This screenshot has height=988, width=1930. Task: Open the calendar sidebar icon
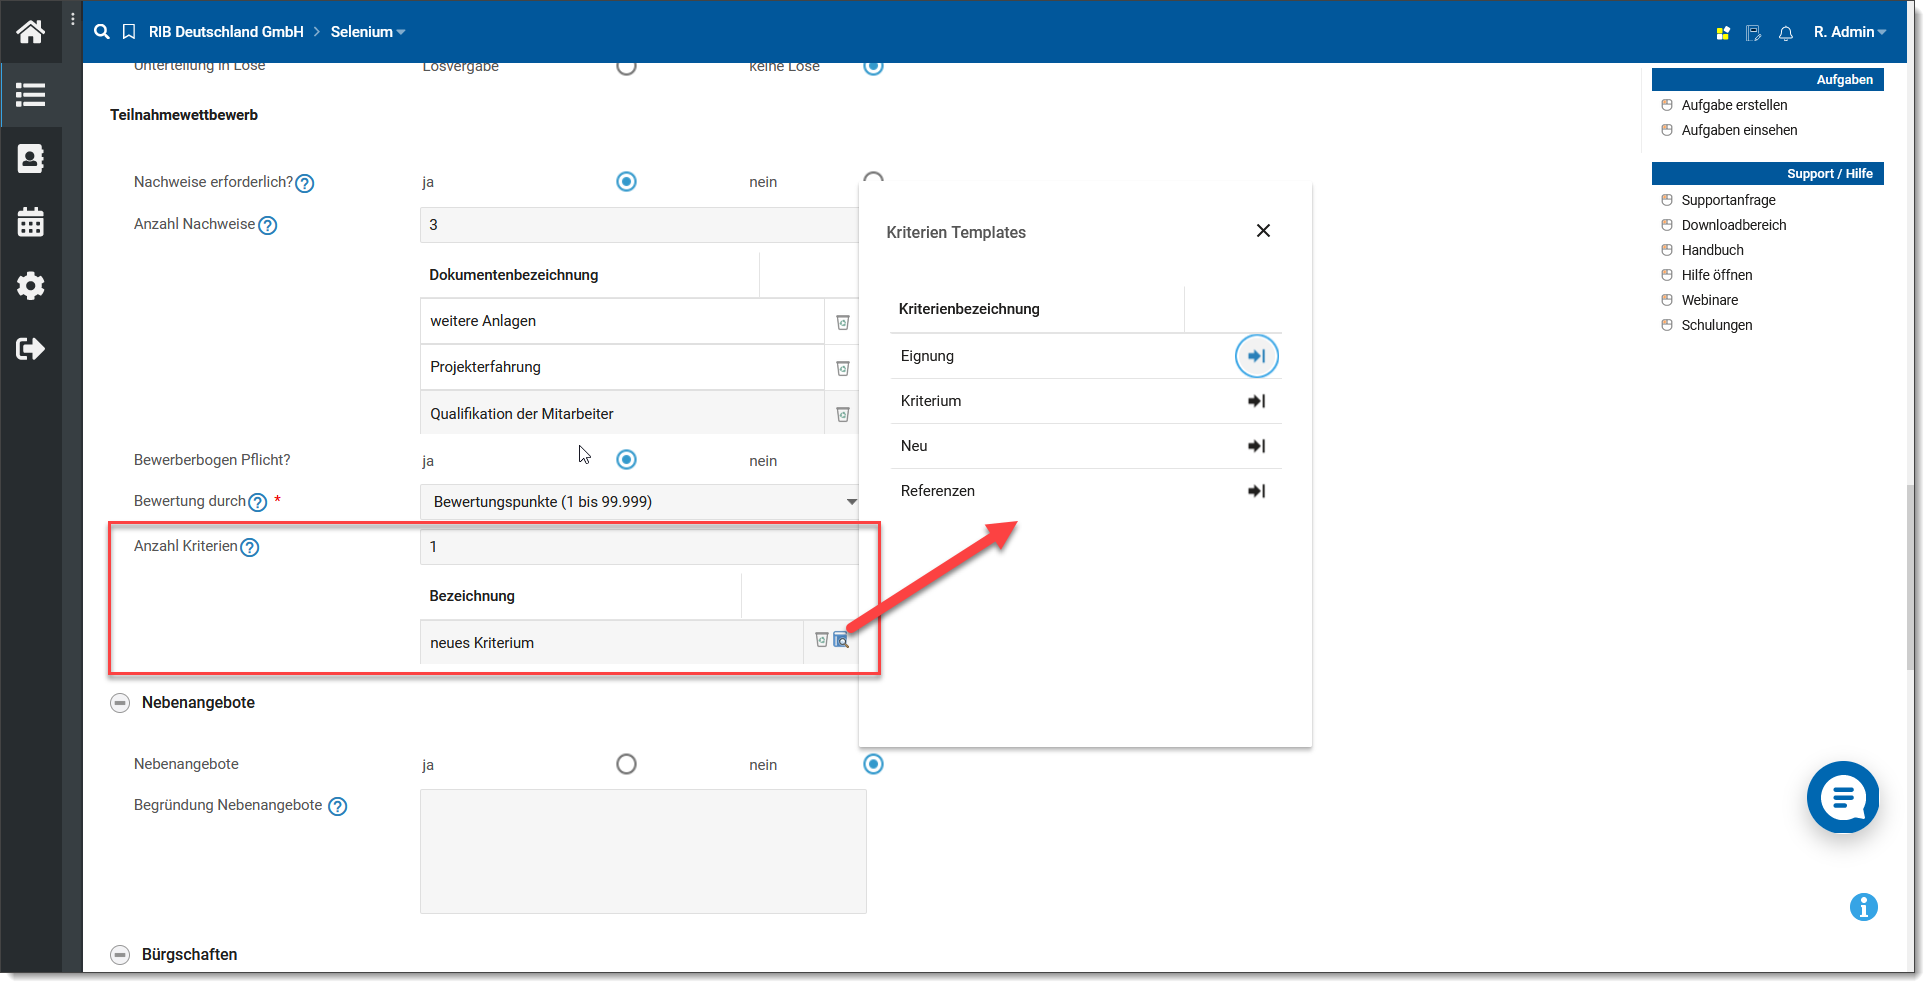click(30, 222)
